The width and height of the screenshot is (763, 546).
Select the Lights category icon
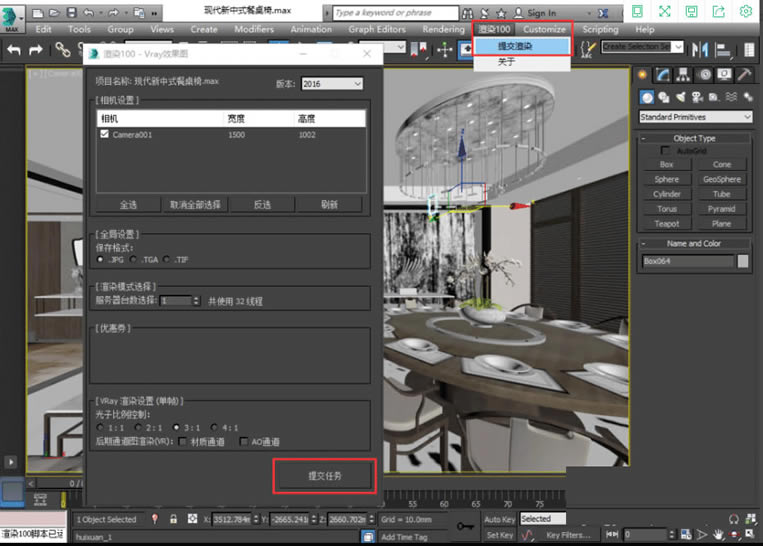[x=680, y=97]
